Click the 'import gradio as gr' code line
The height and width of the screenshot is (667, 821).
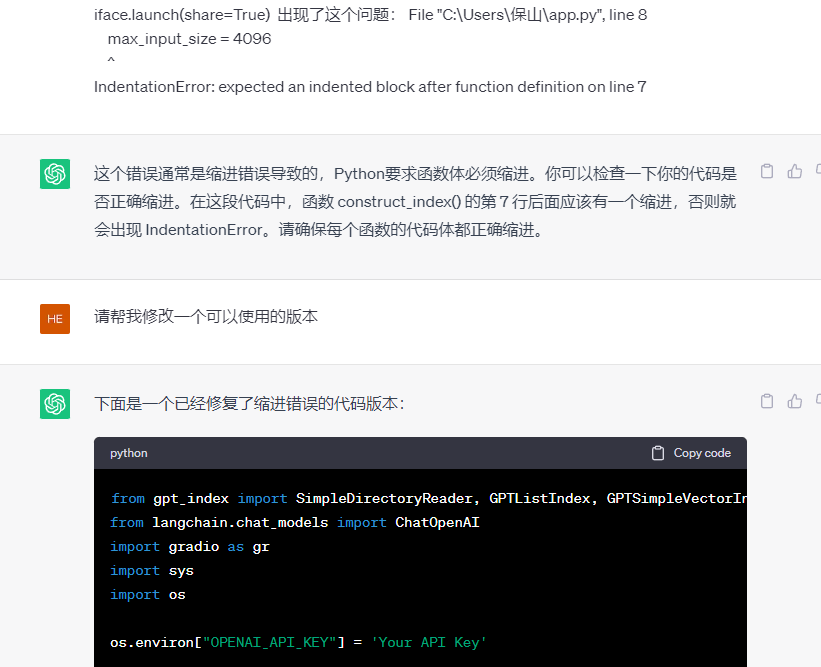coord(190,547)
